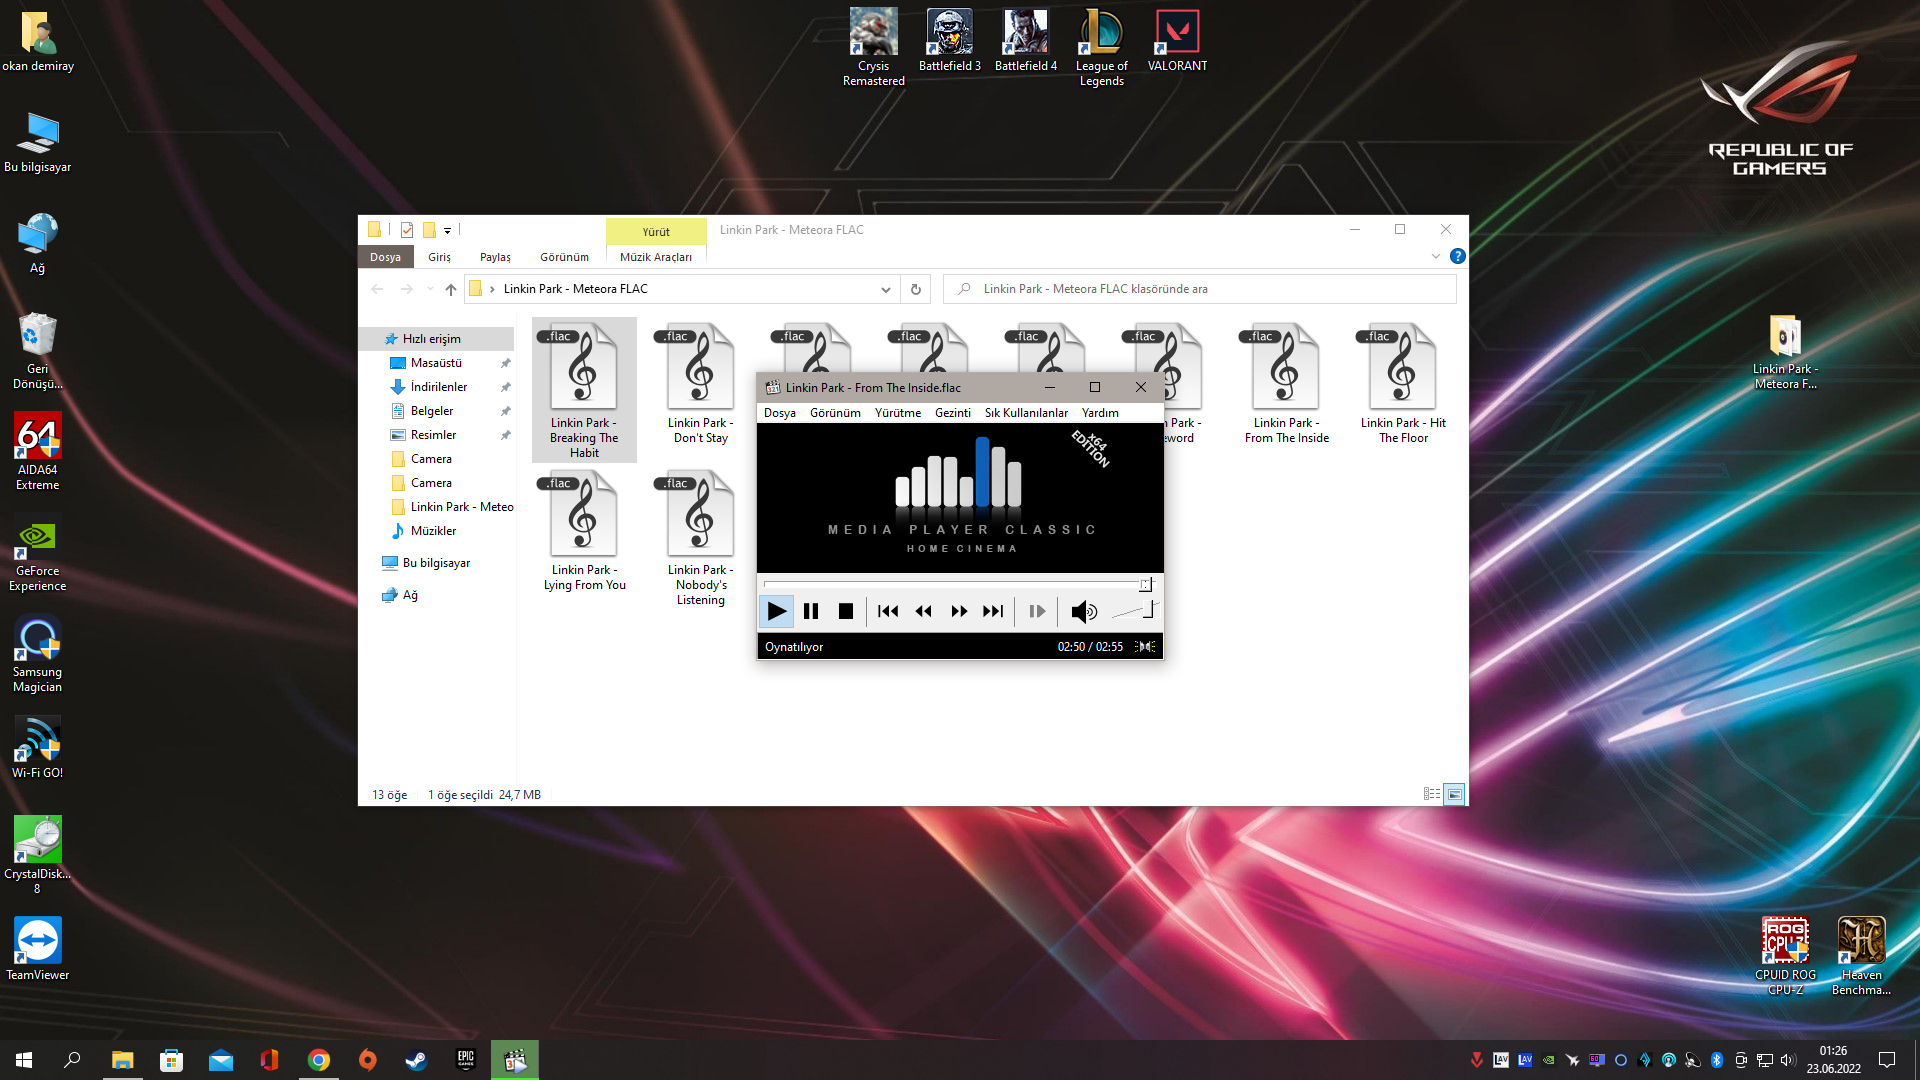Screen dimensions: 1920x1080
Task: Click the Play button in player
Action: (x=776, y=611)
